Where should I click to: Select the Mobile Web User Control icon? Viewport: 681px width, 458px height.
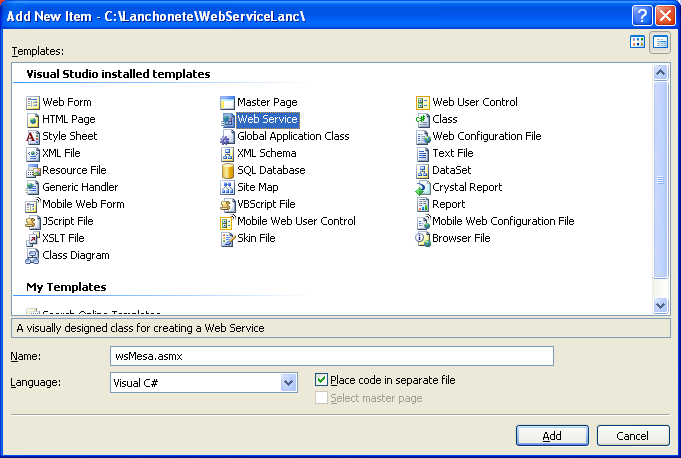[227, 222]
